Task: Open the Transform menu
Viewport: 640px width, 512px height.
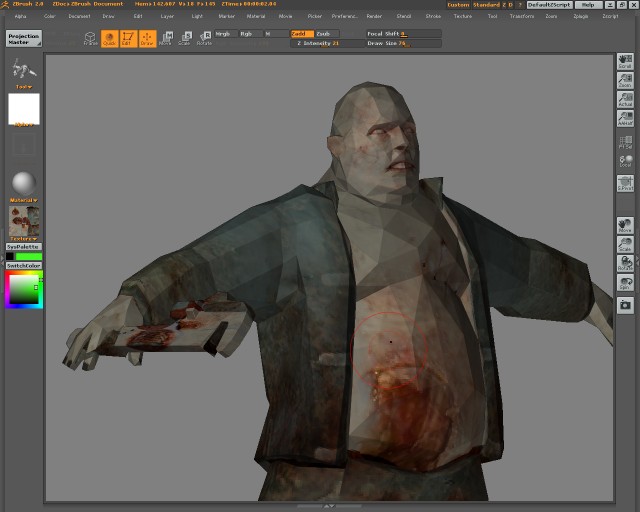Action: point(522,16)
